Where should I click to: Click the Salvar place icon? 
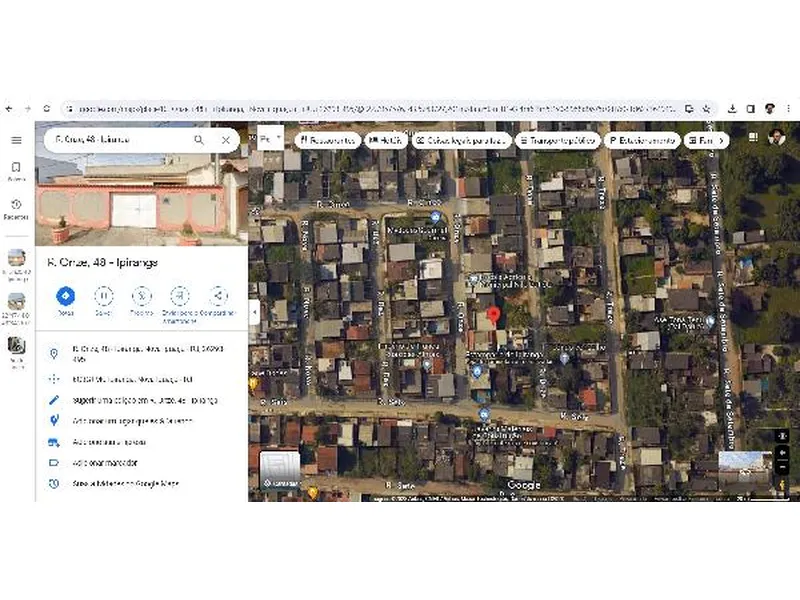(103, 297)
